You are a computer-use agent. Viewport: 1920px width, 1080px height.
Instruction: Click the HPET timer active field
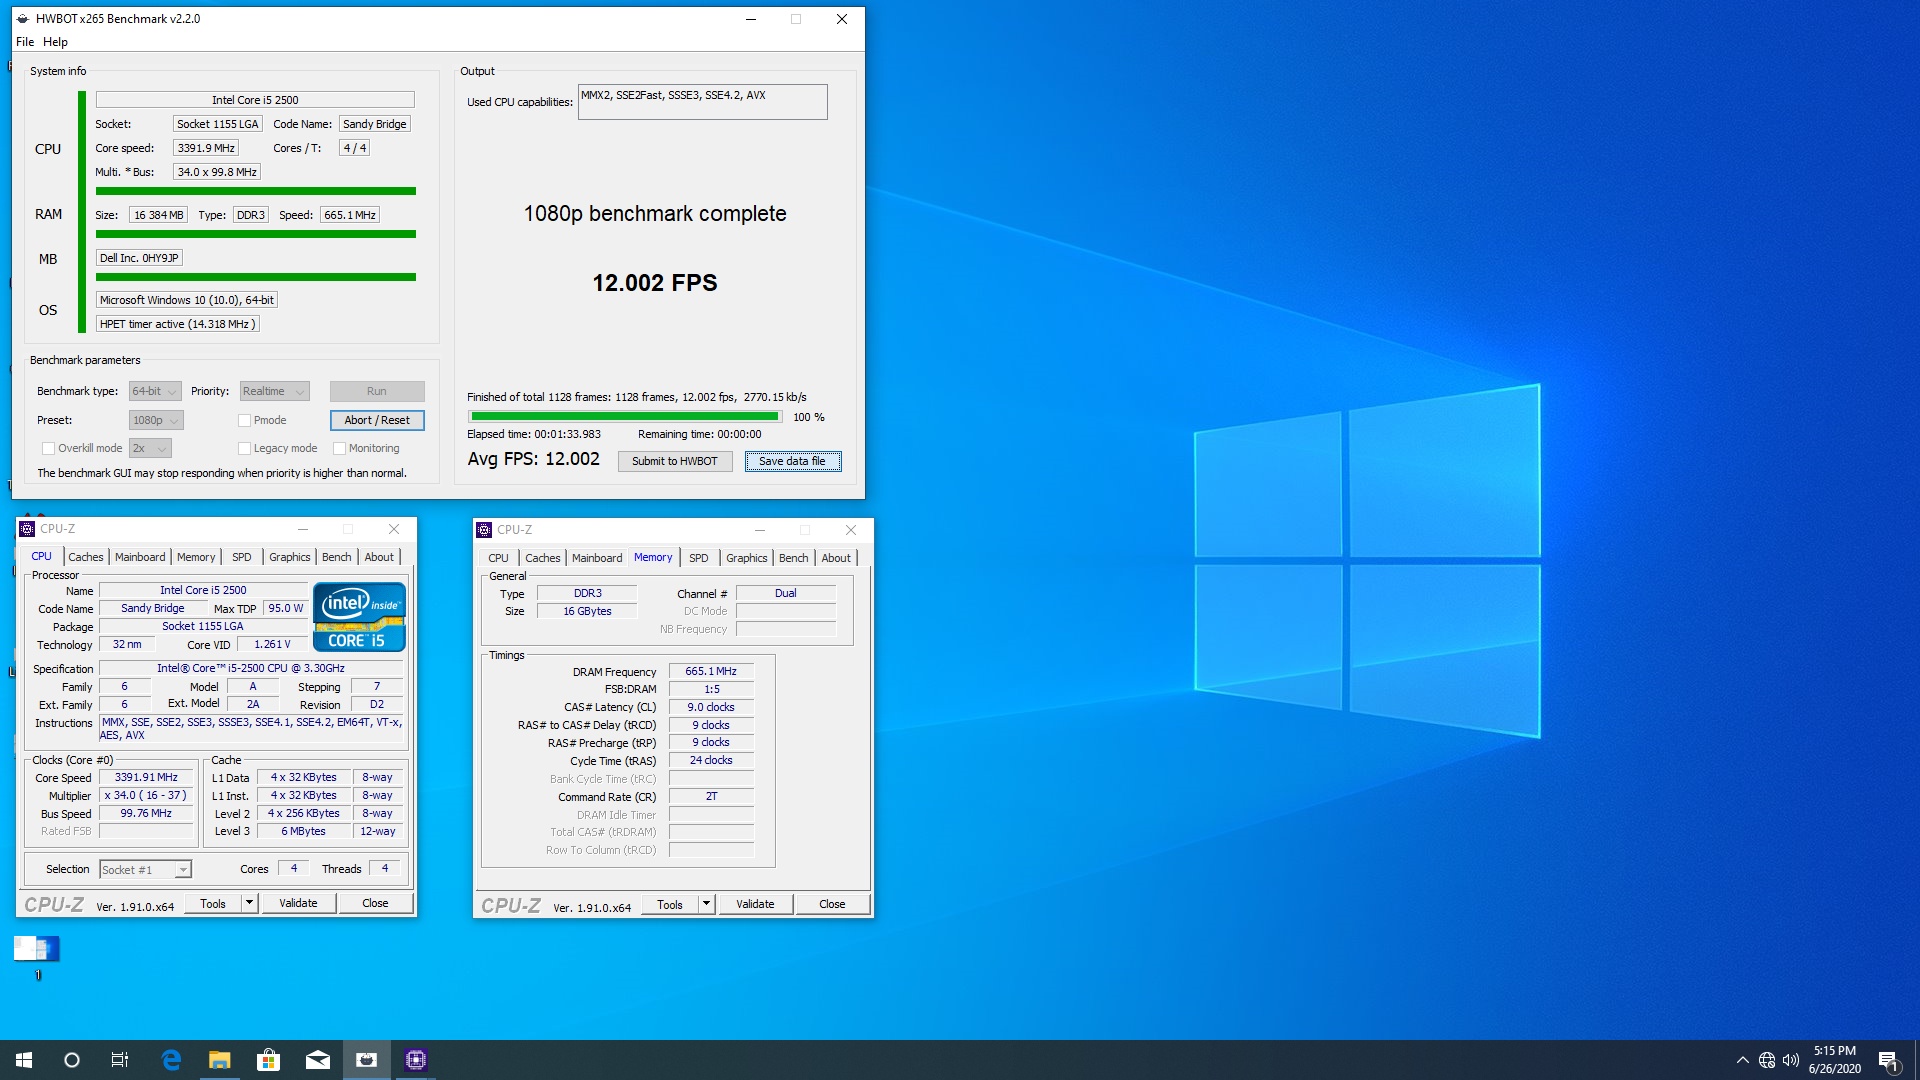coord(178,324)
